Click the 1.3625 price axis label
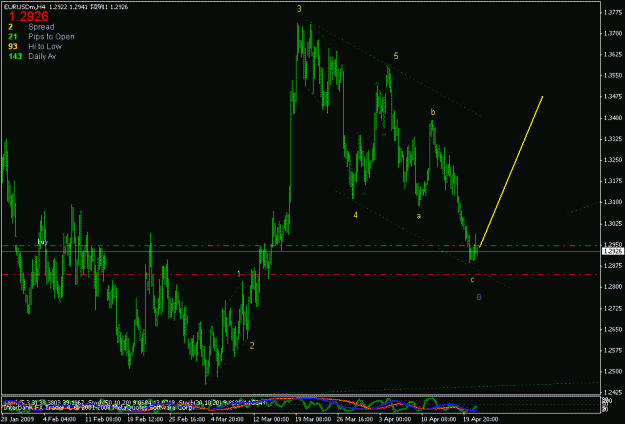The image size is (625, 424). pyautogui.click(x=613, y=54)
